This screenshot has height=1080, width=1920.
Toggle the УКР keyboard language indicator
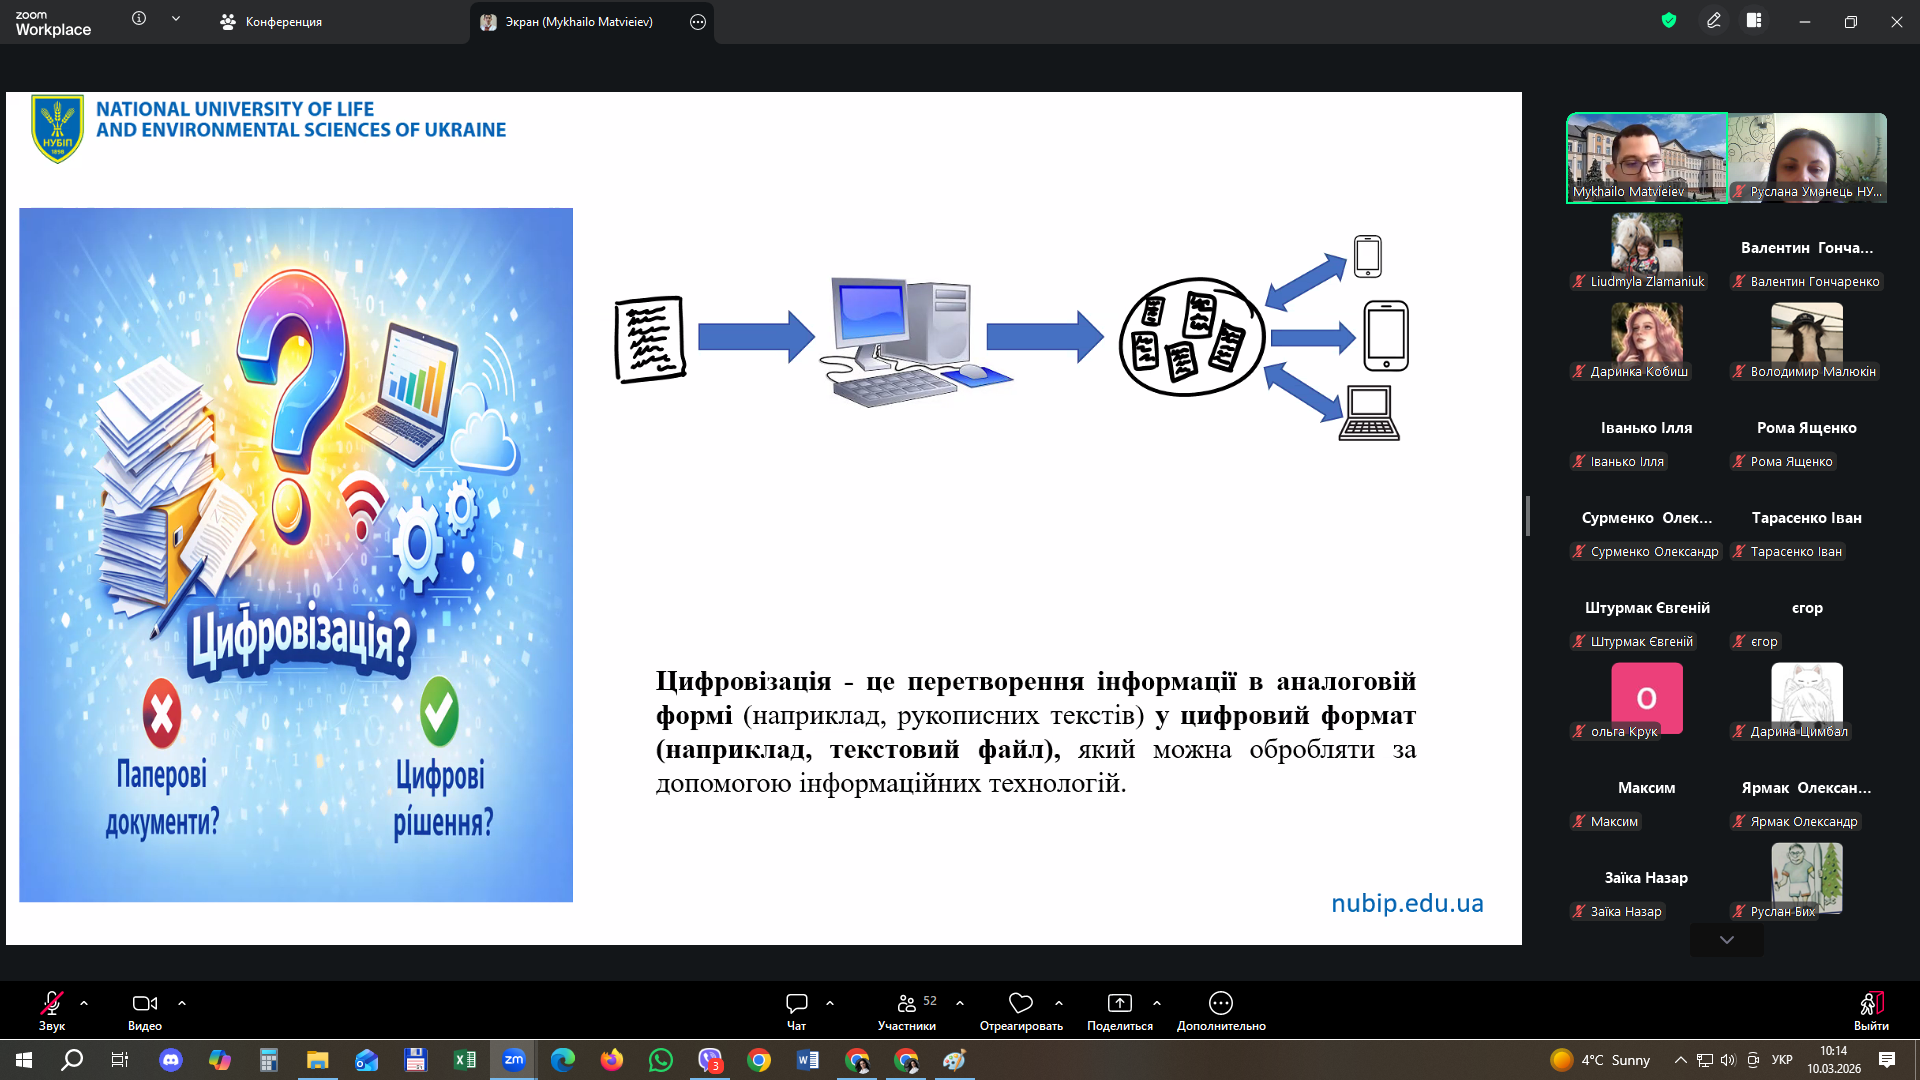coord(1781,1060)
